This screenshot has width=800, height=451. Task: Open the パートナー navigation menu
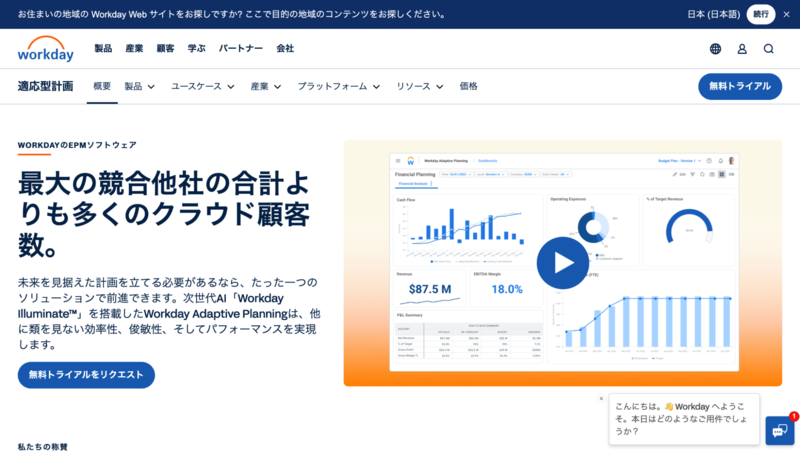(241, 48)
